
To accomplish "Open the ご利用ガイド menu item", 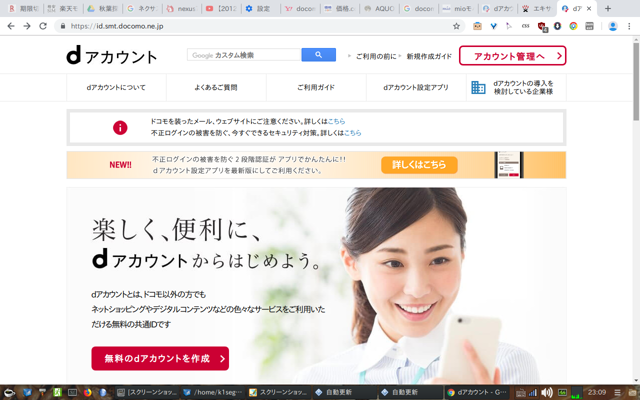I will coord(316,87).
